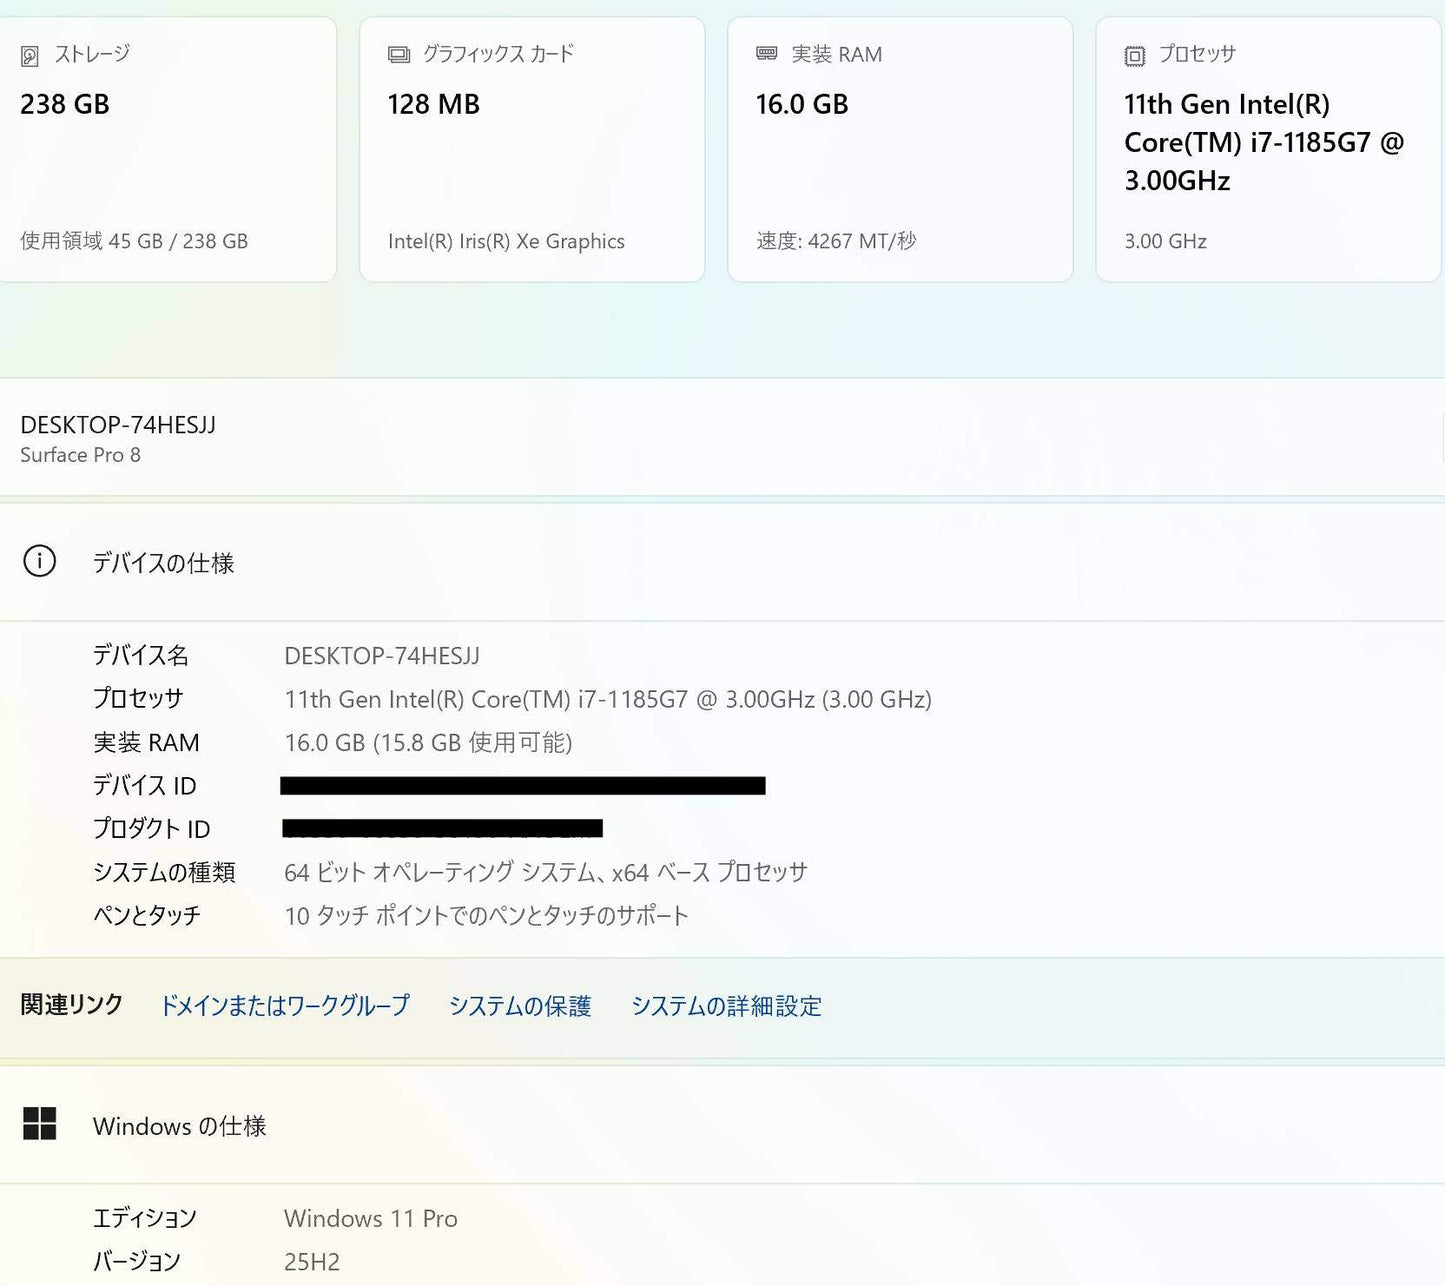Image resolution: width=1445 pixels, height=1286 pixels.
Task: Click the プロダクト ID label
Action: point(152,828)
